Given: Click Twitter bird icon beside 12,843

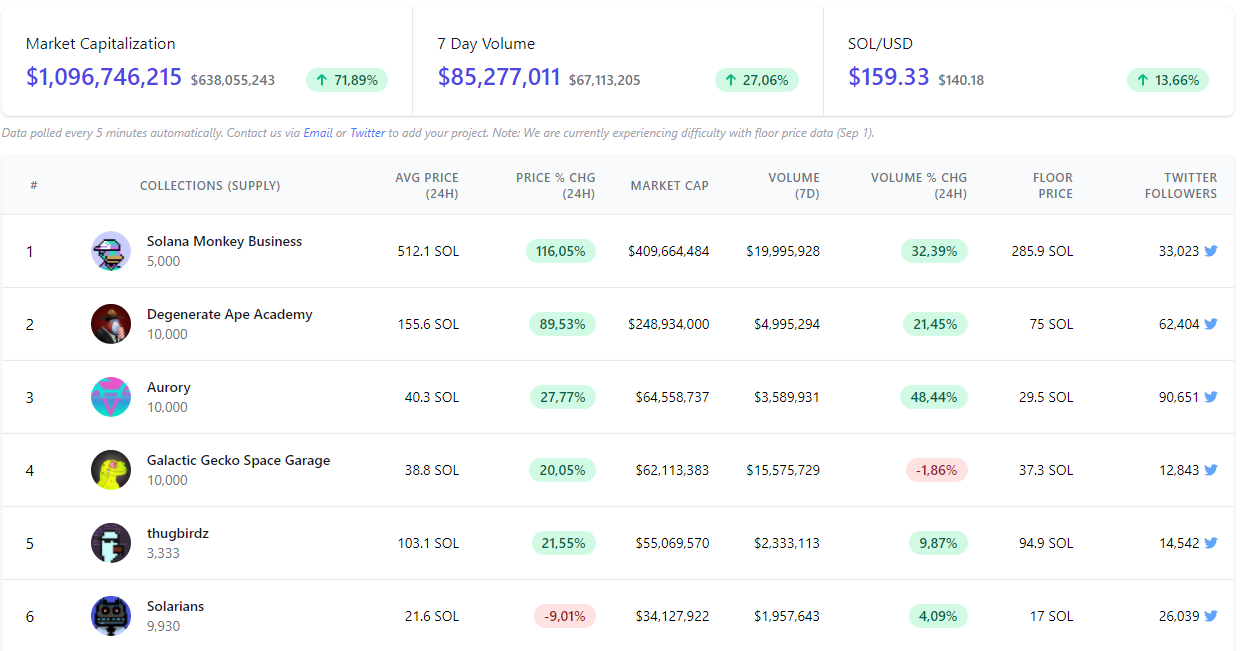Looking at the screenshot, I should point(1211,470).
